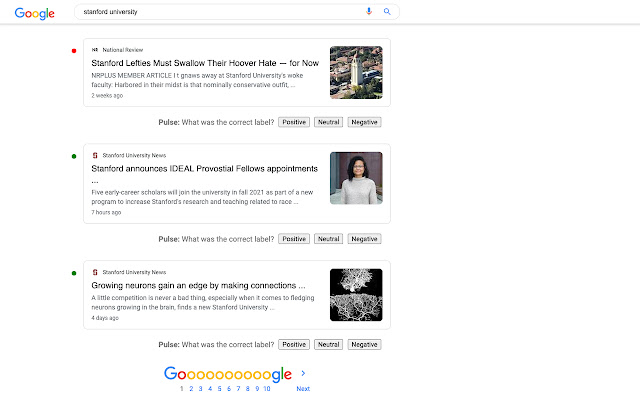Open the Hoover Tower aerial thumbnail
Screen dimensions: 640x400
(x=356, y=72)
